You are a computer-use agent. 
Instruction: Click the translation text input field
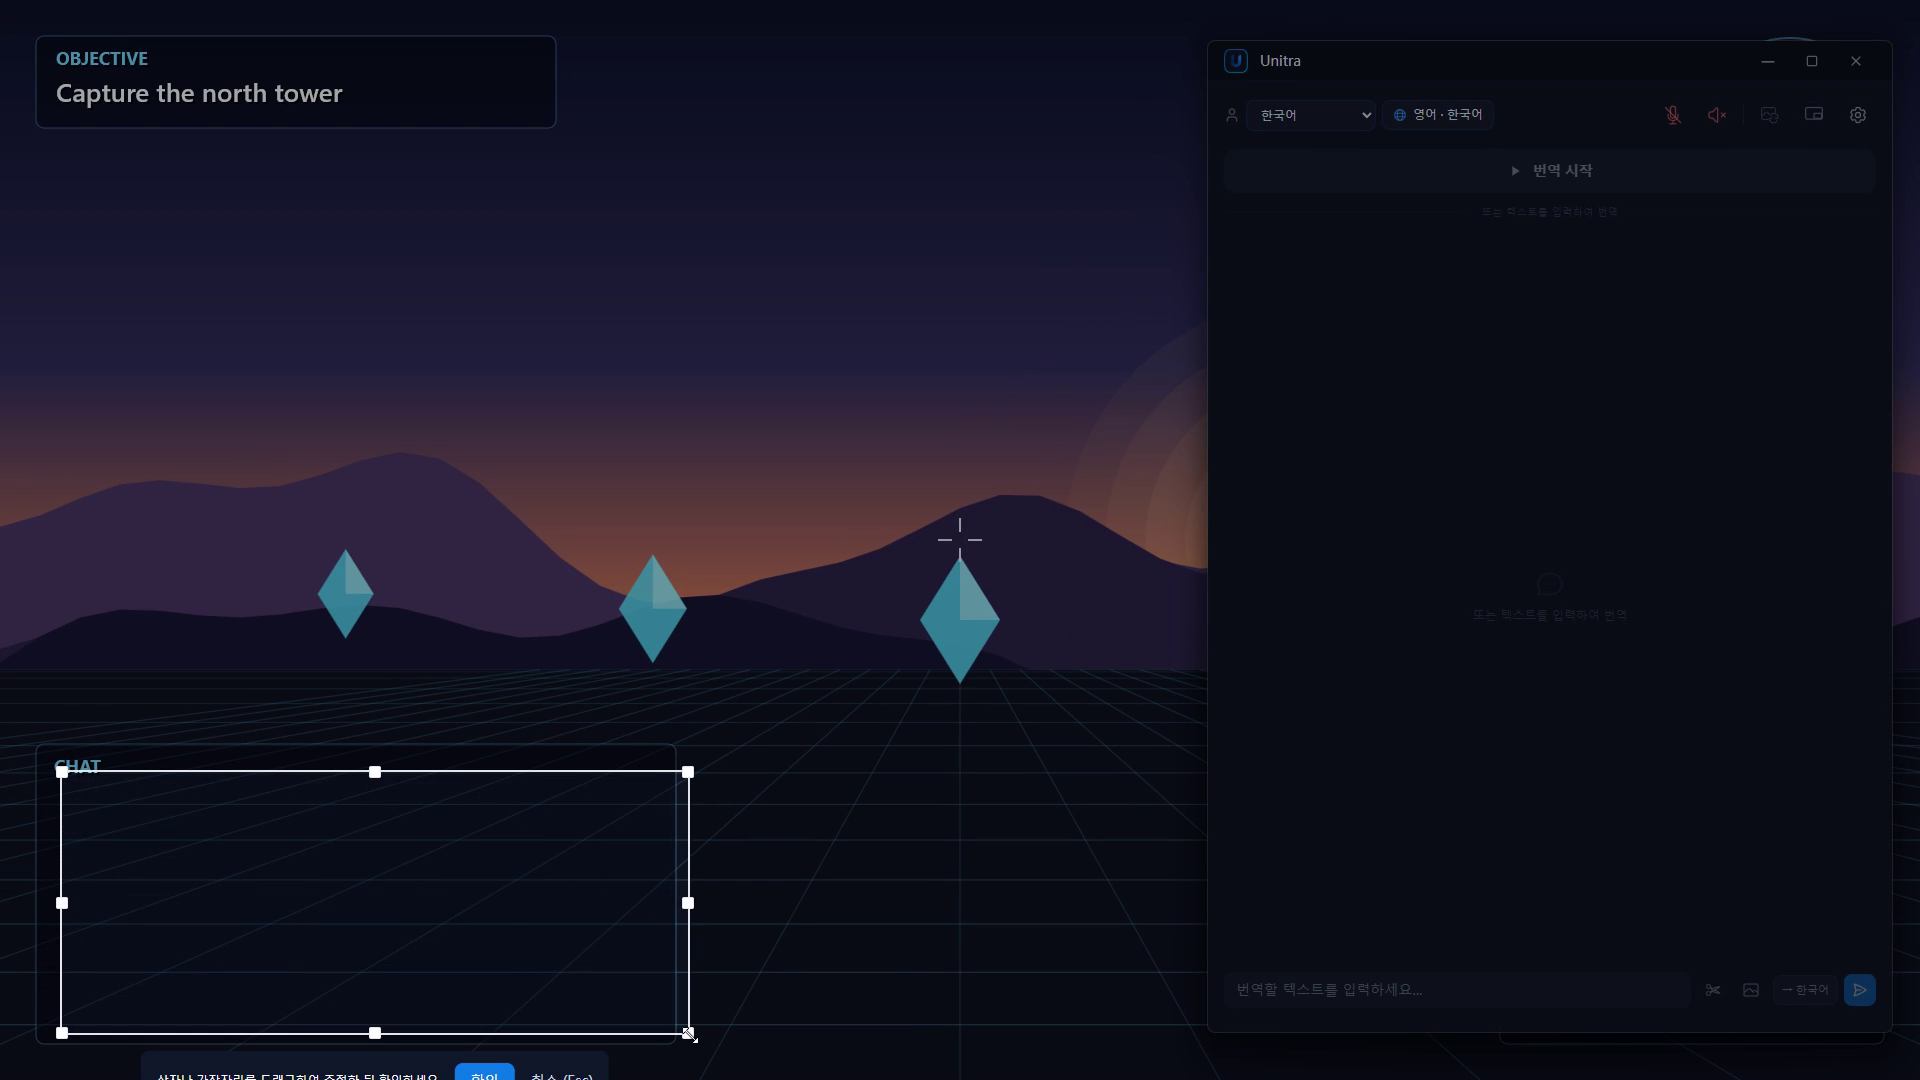tap(1457, 990)
